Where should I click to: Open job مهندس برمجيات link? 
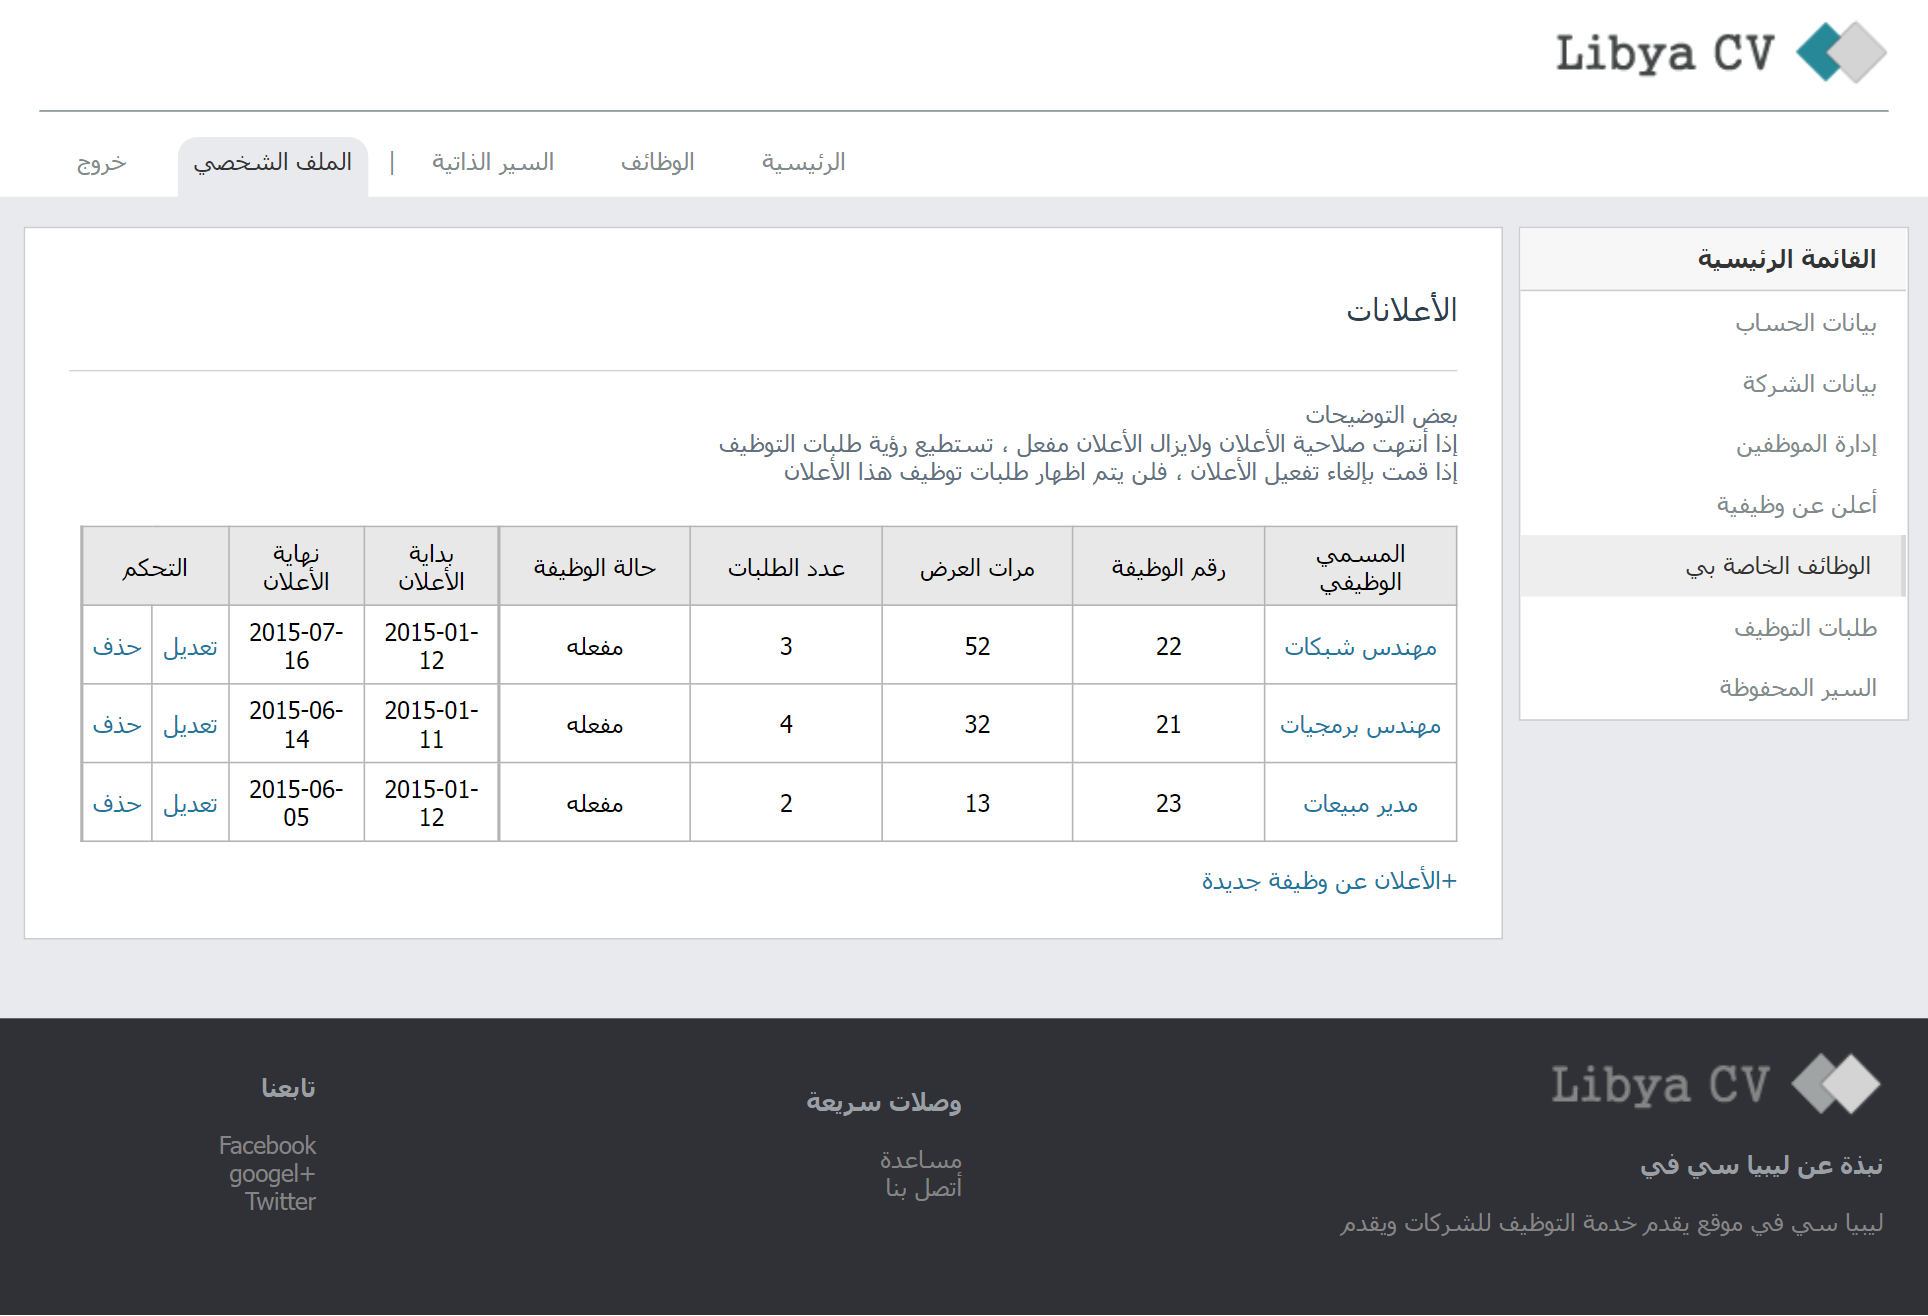(x=1360, y=725)
